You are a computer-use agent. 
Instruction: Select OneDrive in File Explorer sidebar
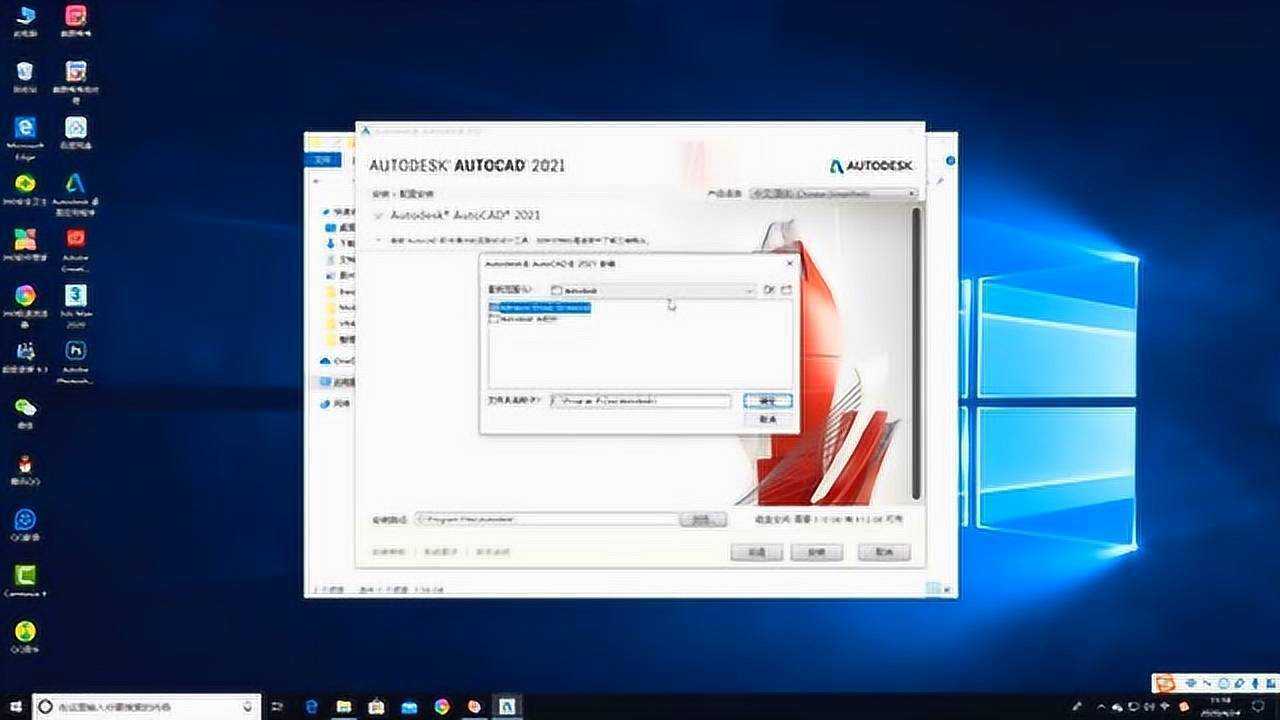338,360
